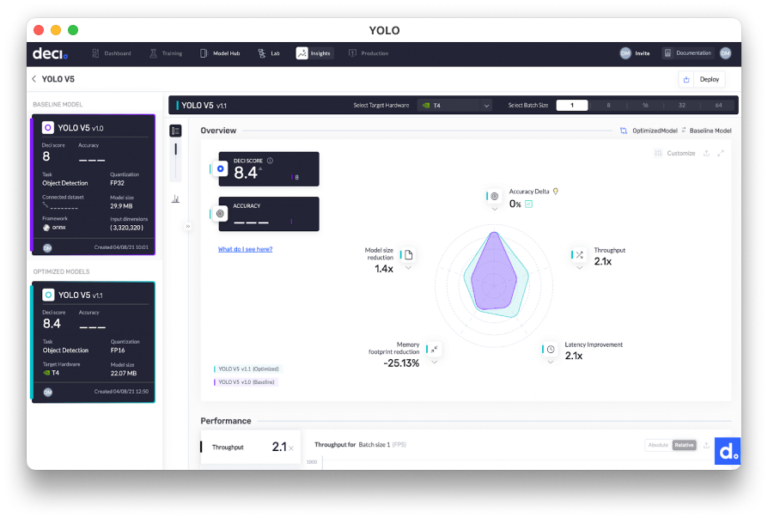Click the baseline model card owner avatar

[x=48, y=248]
